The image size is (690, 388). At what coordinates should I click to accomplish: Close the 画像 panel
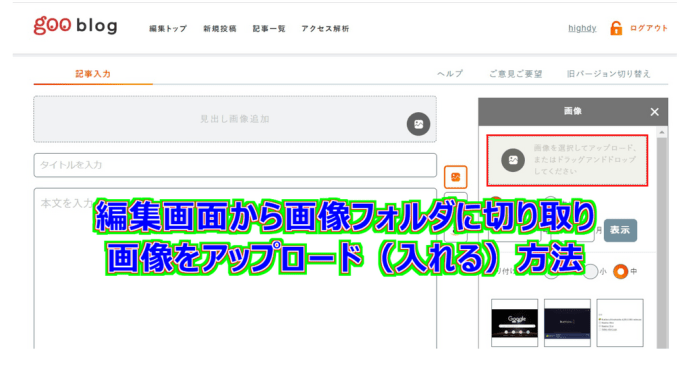[x=654, y=112]
